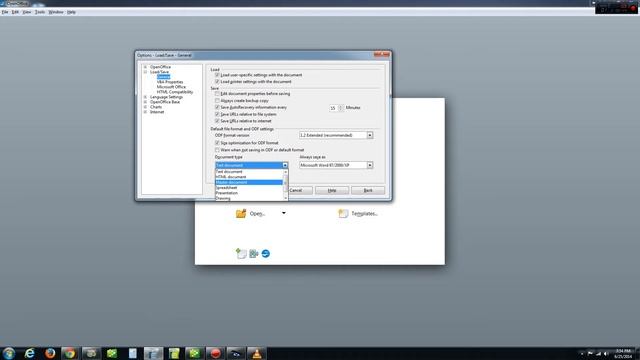Image resolution: width=640 pixels, height=360 pixels.
Task: Open the File menu
Action: (5, 12)
